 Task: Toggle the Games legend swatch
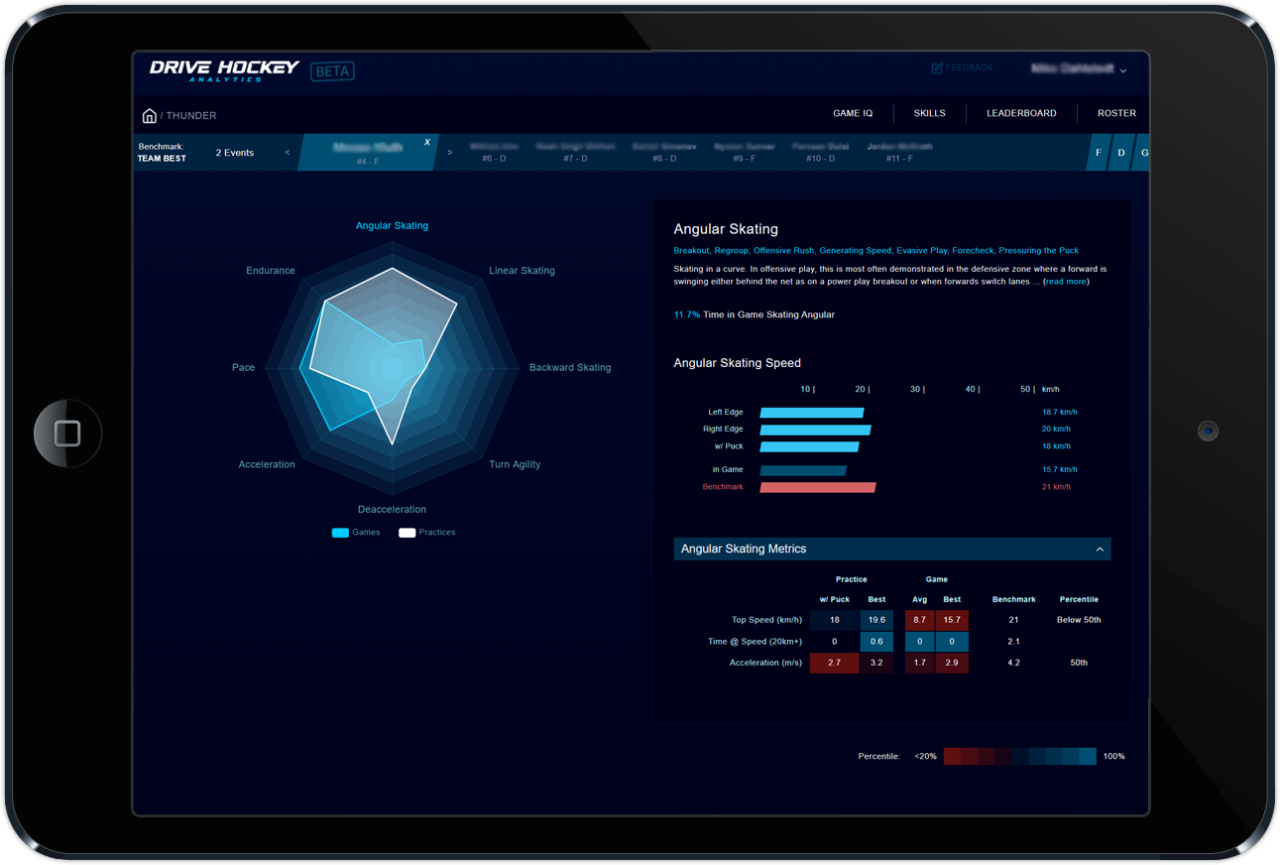click(342, 532)
